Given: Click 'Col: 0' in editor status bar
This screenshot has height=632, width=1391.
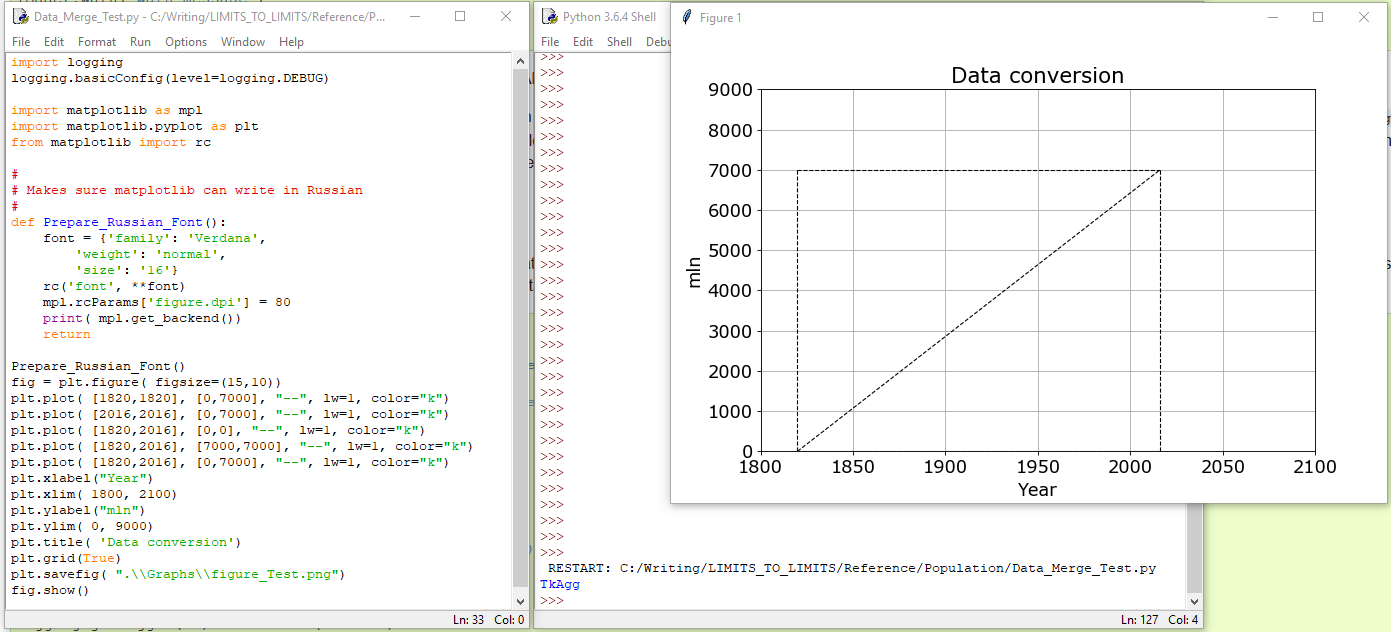Looking at the screenshot, I should 509,620.
